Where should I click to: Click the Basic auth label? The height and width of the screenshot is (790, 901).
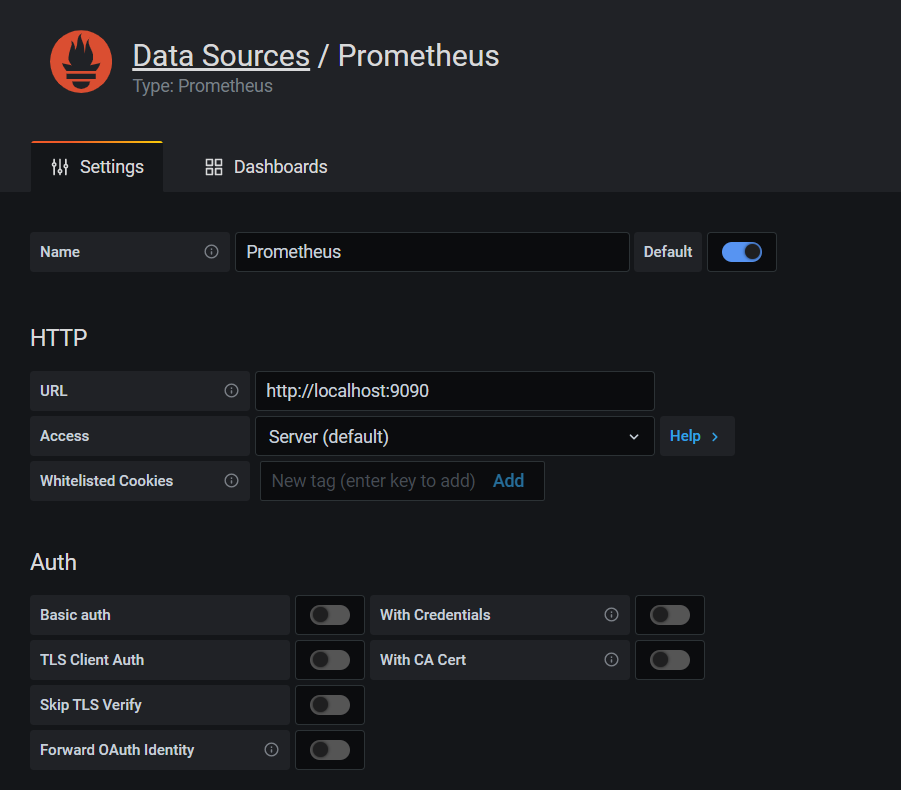tap(75, 615)
